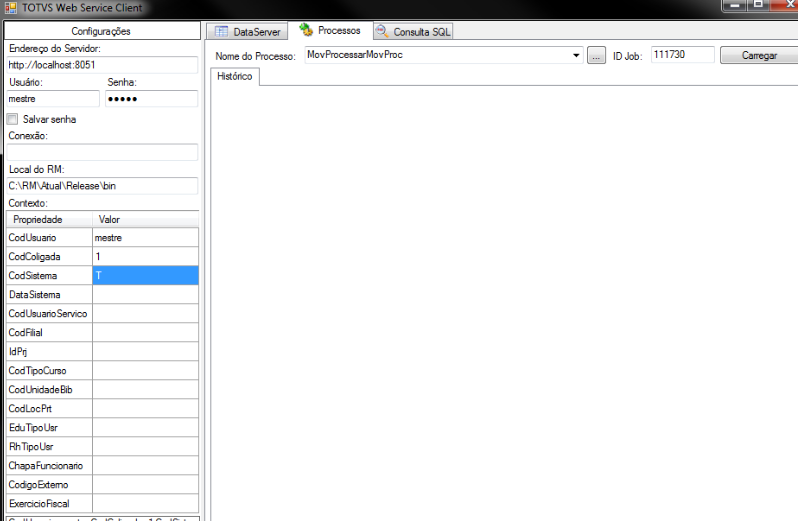Switch to the Processos tab
The height and width of the screenshot is (521, 798).
pos(330,31)
